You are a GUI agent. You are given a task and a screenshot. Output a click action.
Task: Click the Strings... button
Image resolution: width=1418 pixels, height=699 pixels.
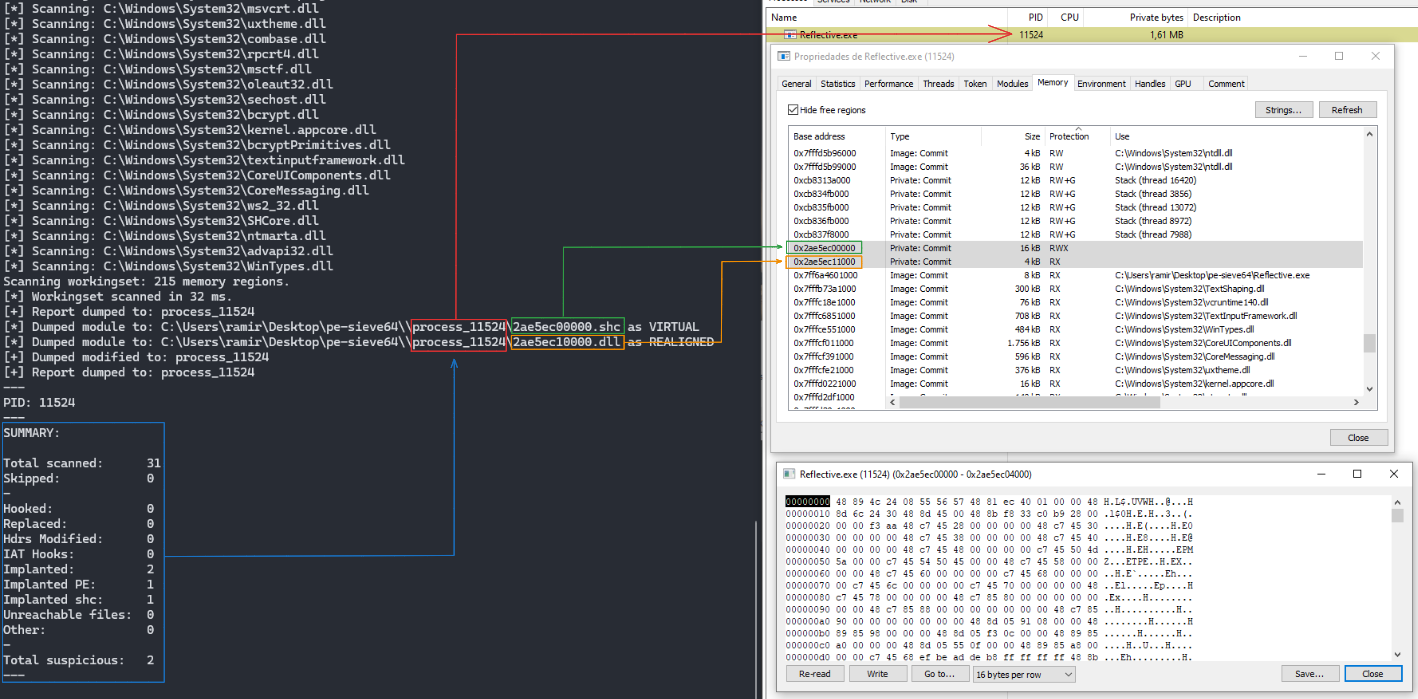(x=1283, y=110)
